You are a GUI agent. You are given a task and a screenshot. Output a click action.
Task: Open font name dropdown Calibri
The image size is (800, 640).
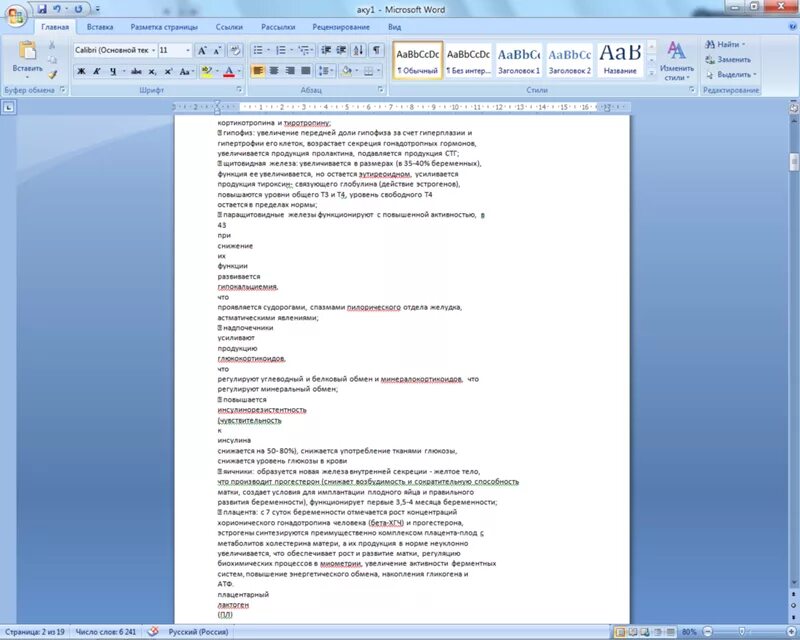[153, 51]
